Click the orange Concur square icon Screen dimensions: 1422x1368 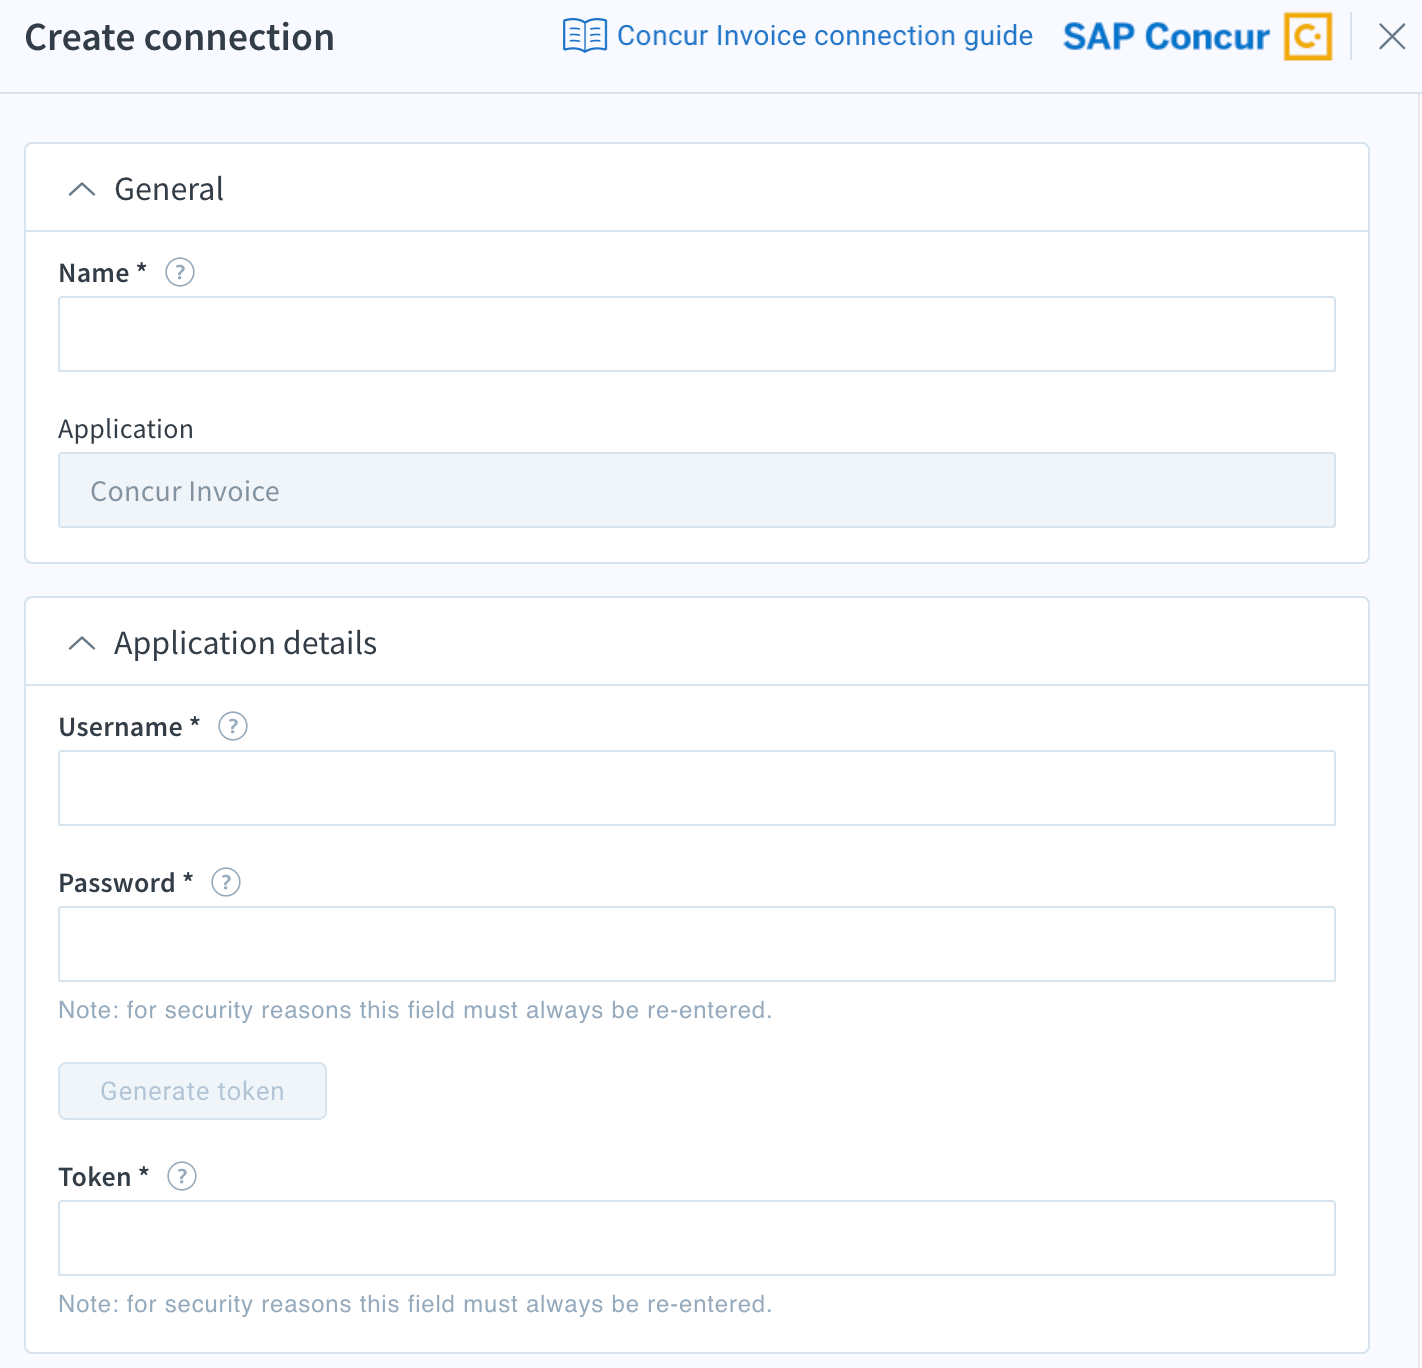(x=1308, y=36)
